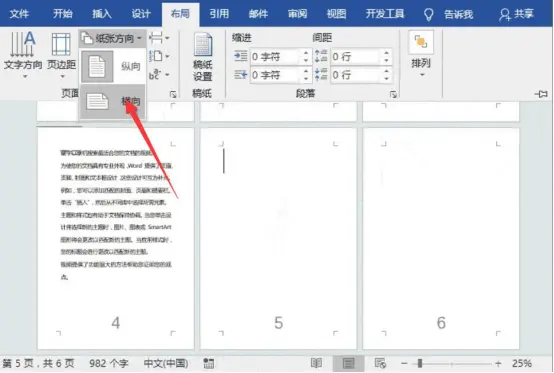Click the left indent icon

click(241, 56)
